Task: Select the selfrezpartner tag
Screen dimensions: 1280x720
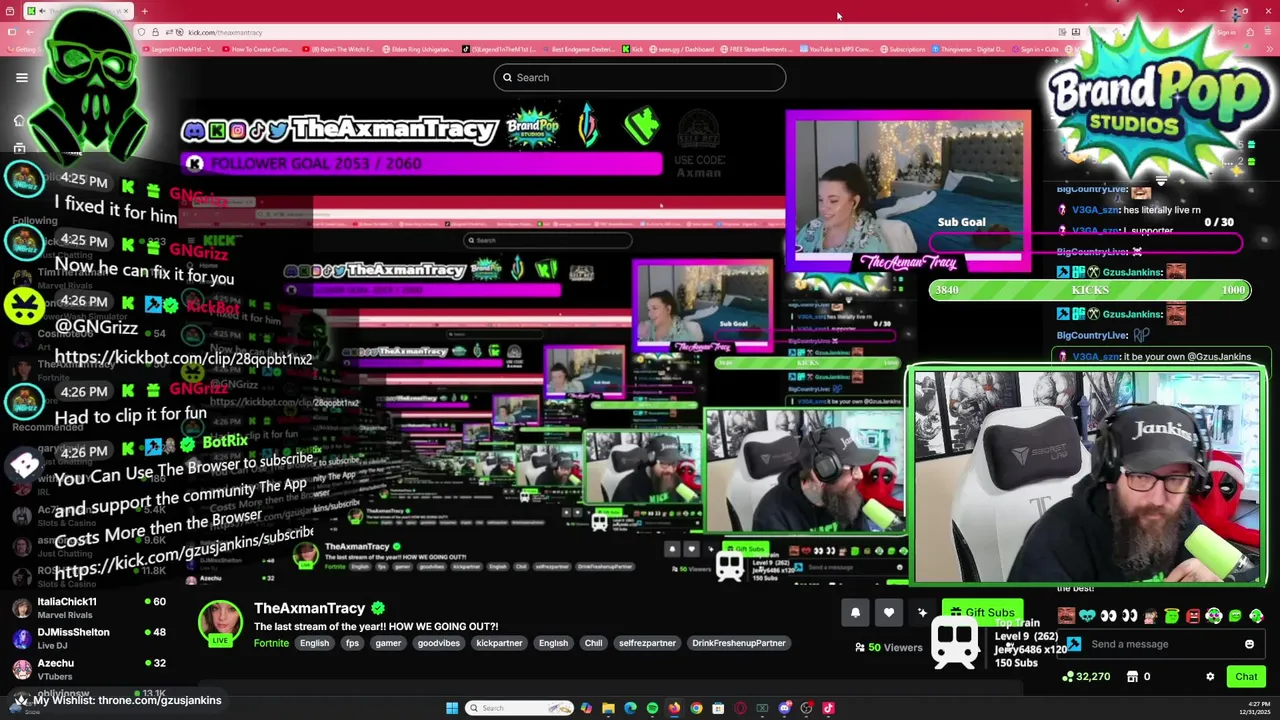Action: pos(647,643)
